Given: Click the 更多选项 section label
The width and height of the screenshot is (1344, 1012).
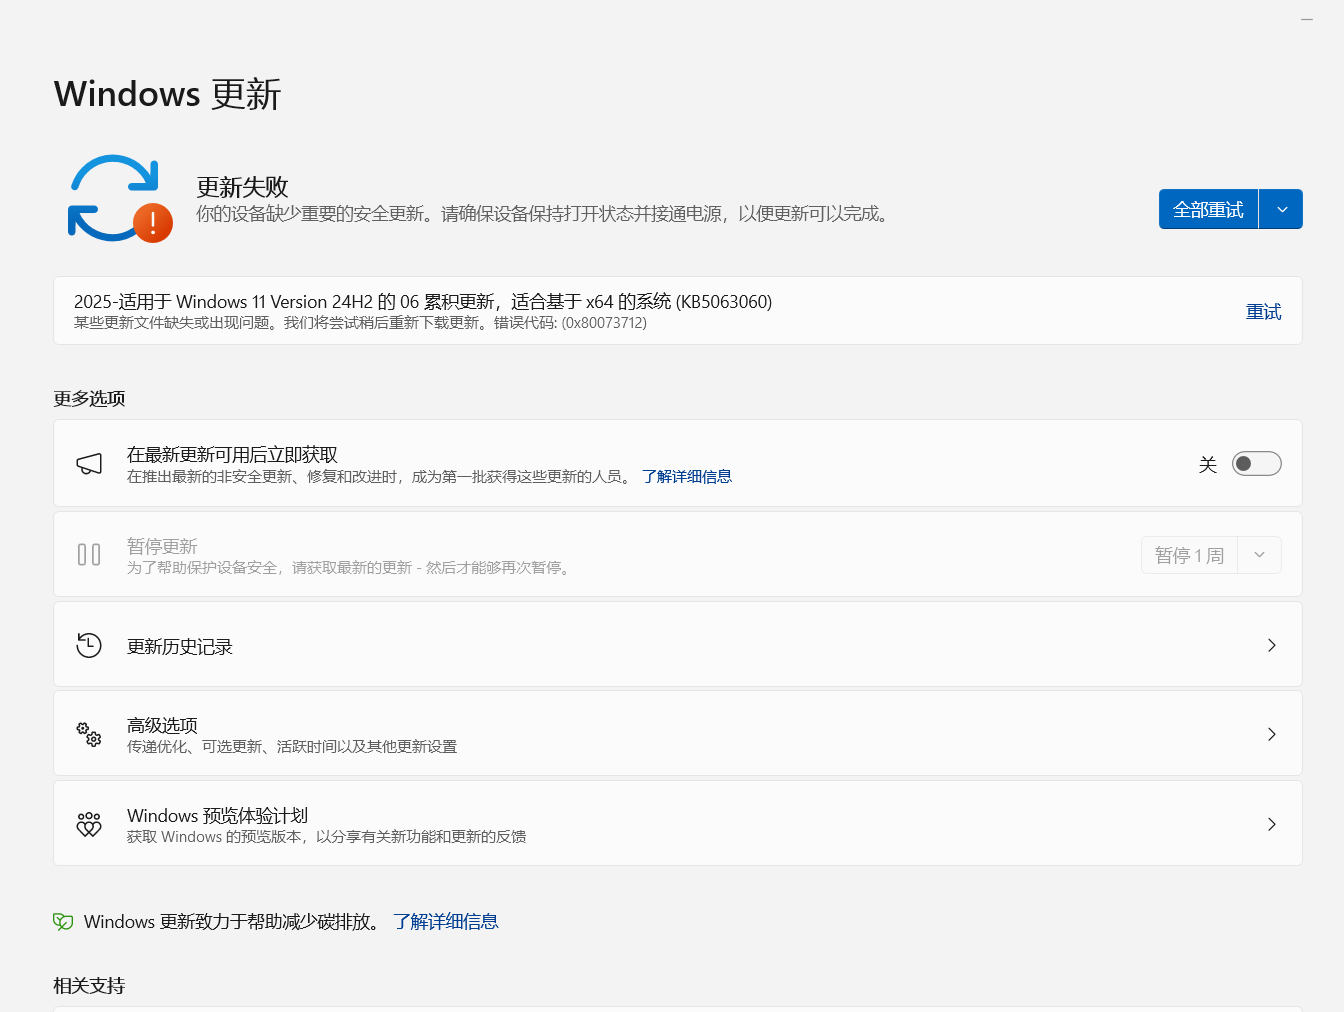Looking at the screenshot, I should point(89,398).
